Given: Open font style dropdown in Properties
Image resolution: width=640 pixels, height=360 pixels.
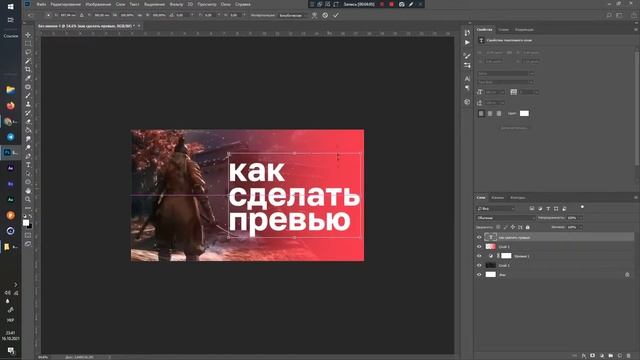Looking at the screenshot, I should (505, 82).
